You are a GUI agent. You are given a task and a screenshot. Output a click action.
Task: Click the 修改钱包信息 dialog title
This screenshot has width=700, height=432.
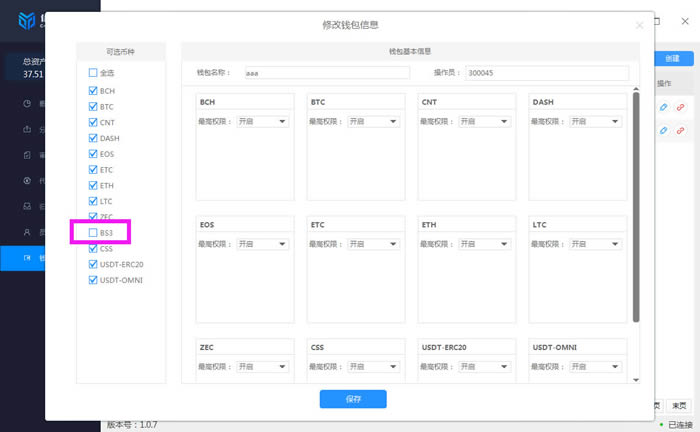coord(350,25)
